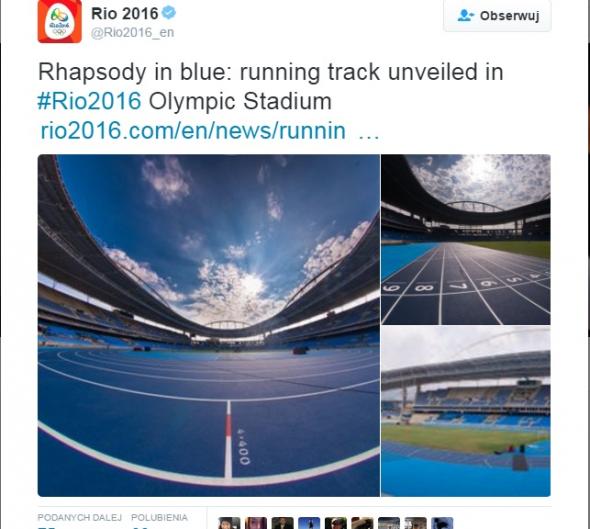Expand the truncated link via the ellipsis
The height and width of the screenshot is (529, 590).
[369, 132]
